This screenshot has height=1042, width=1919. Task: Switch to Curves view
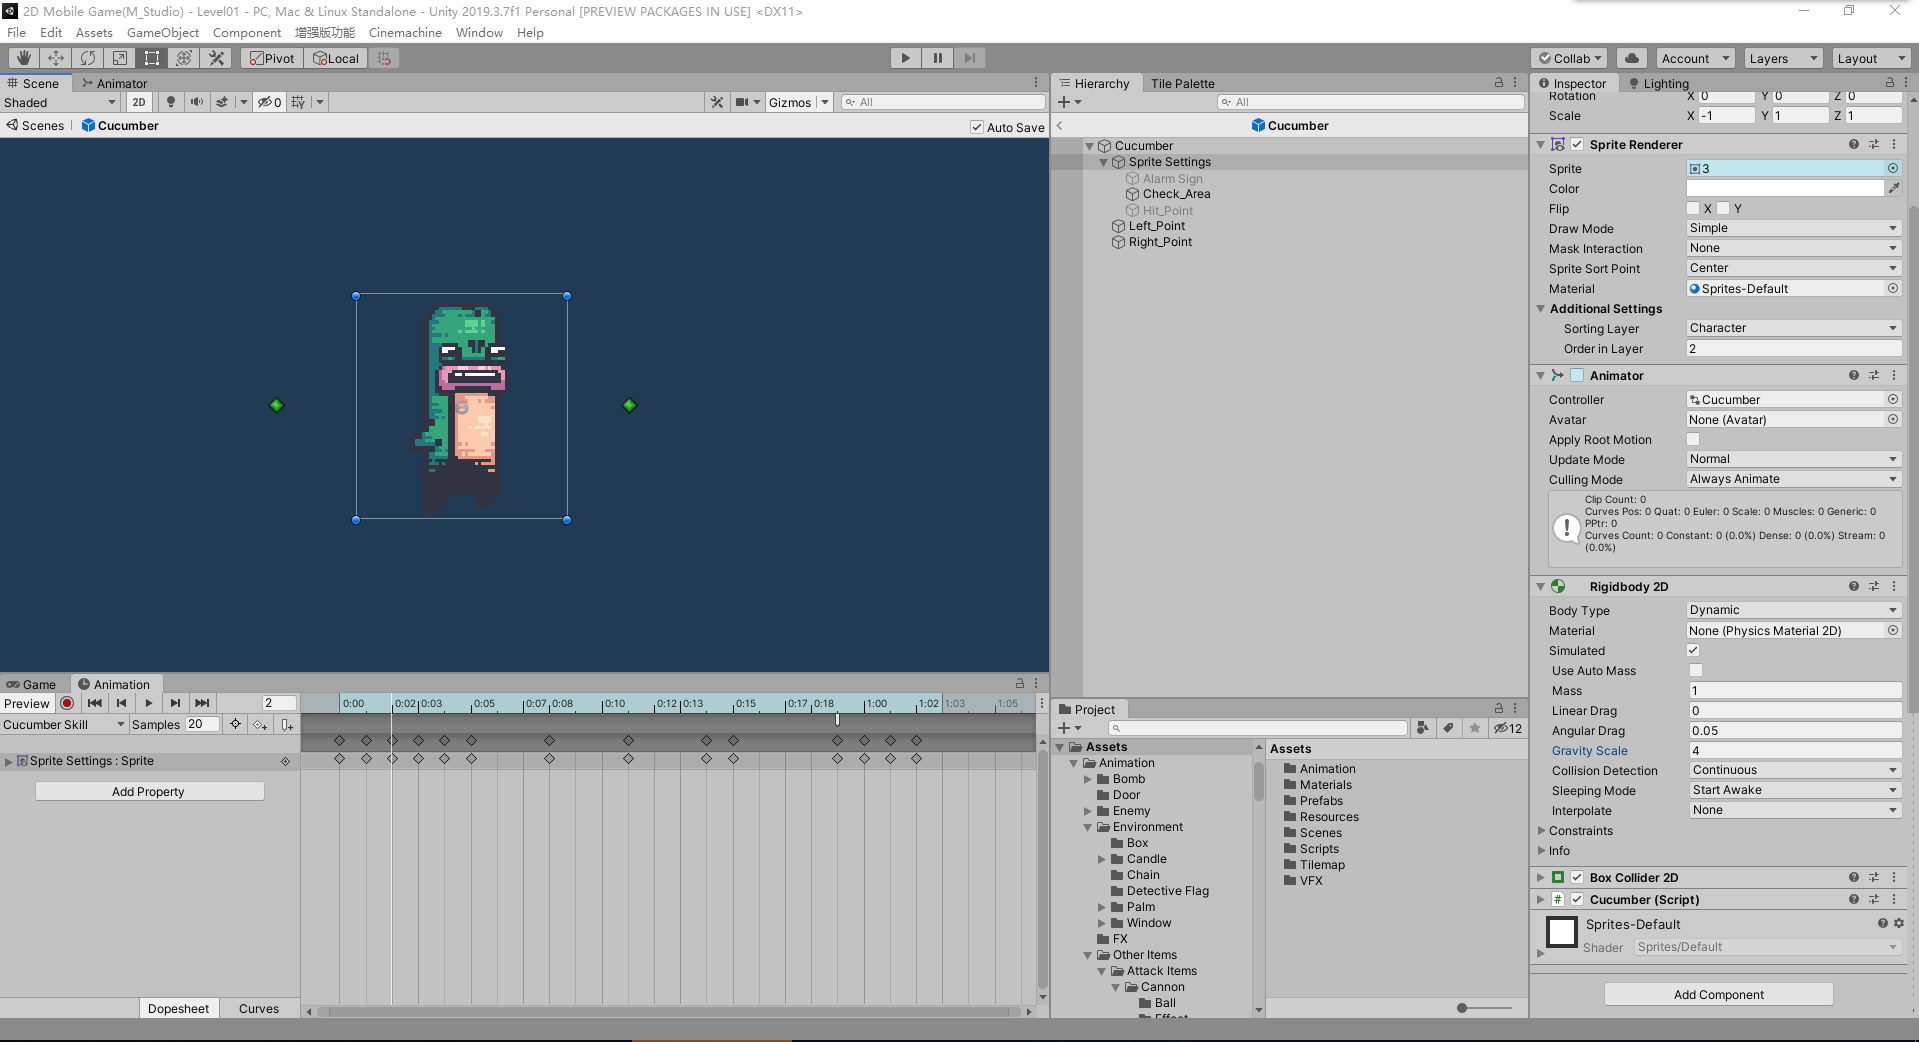[259, 1008]
